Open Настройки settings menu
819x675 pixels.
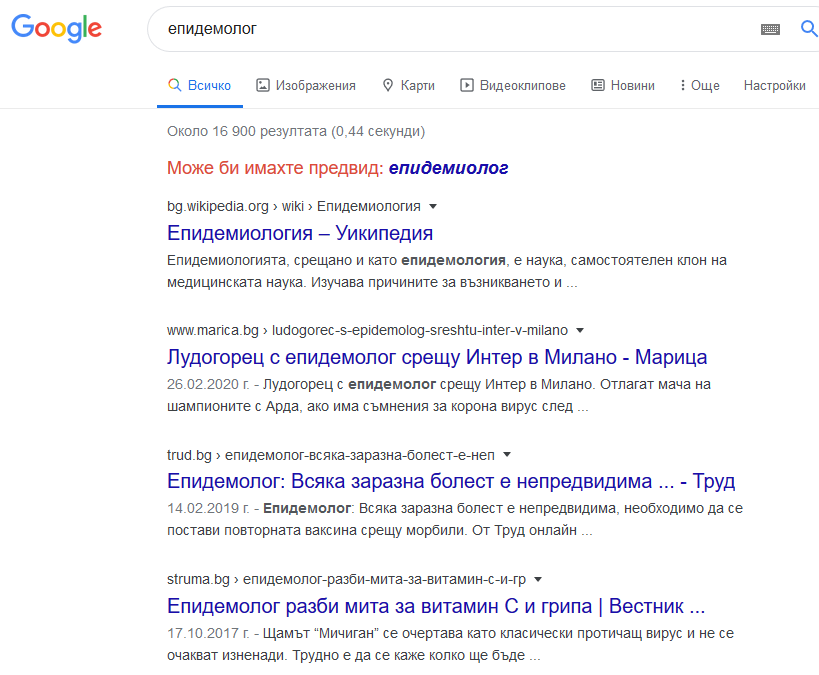click(x=774, y=86)
